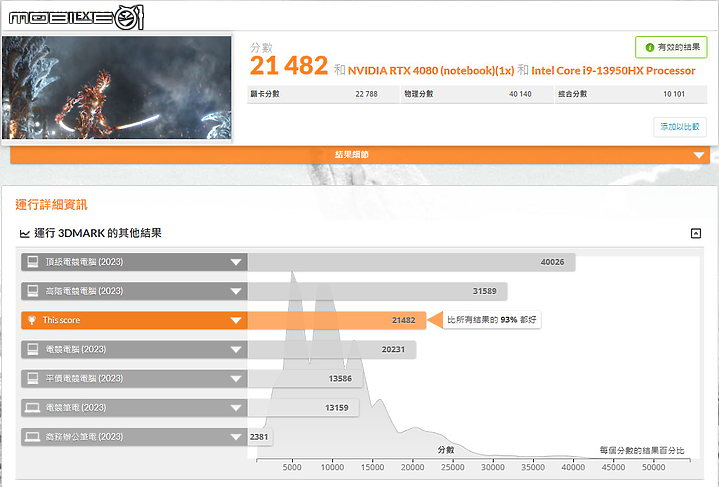Click the white arrow on the 結果細節 bar
This screenshot has width=719, height=487.
698,155
